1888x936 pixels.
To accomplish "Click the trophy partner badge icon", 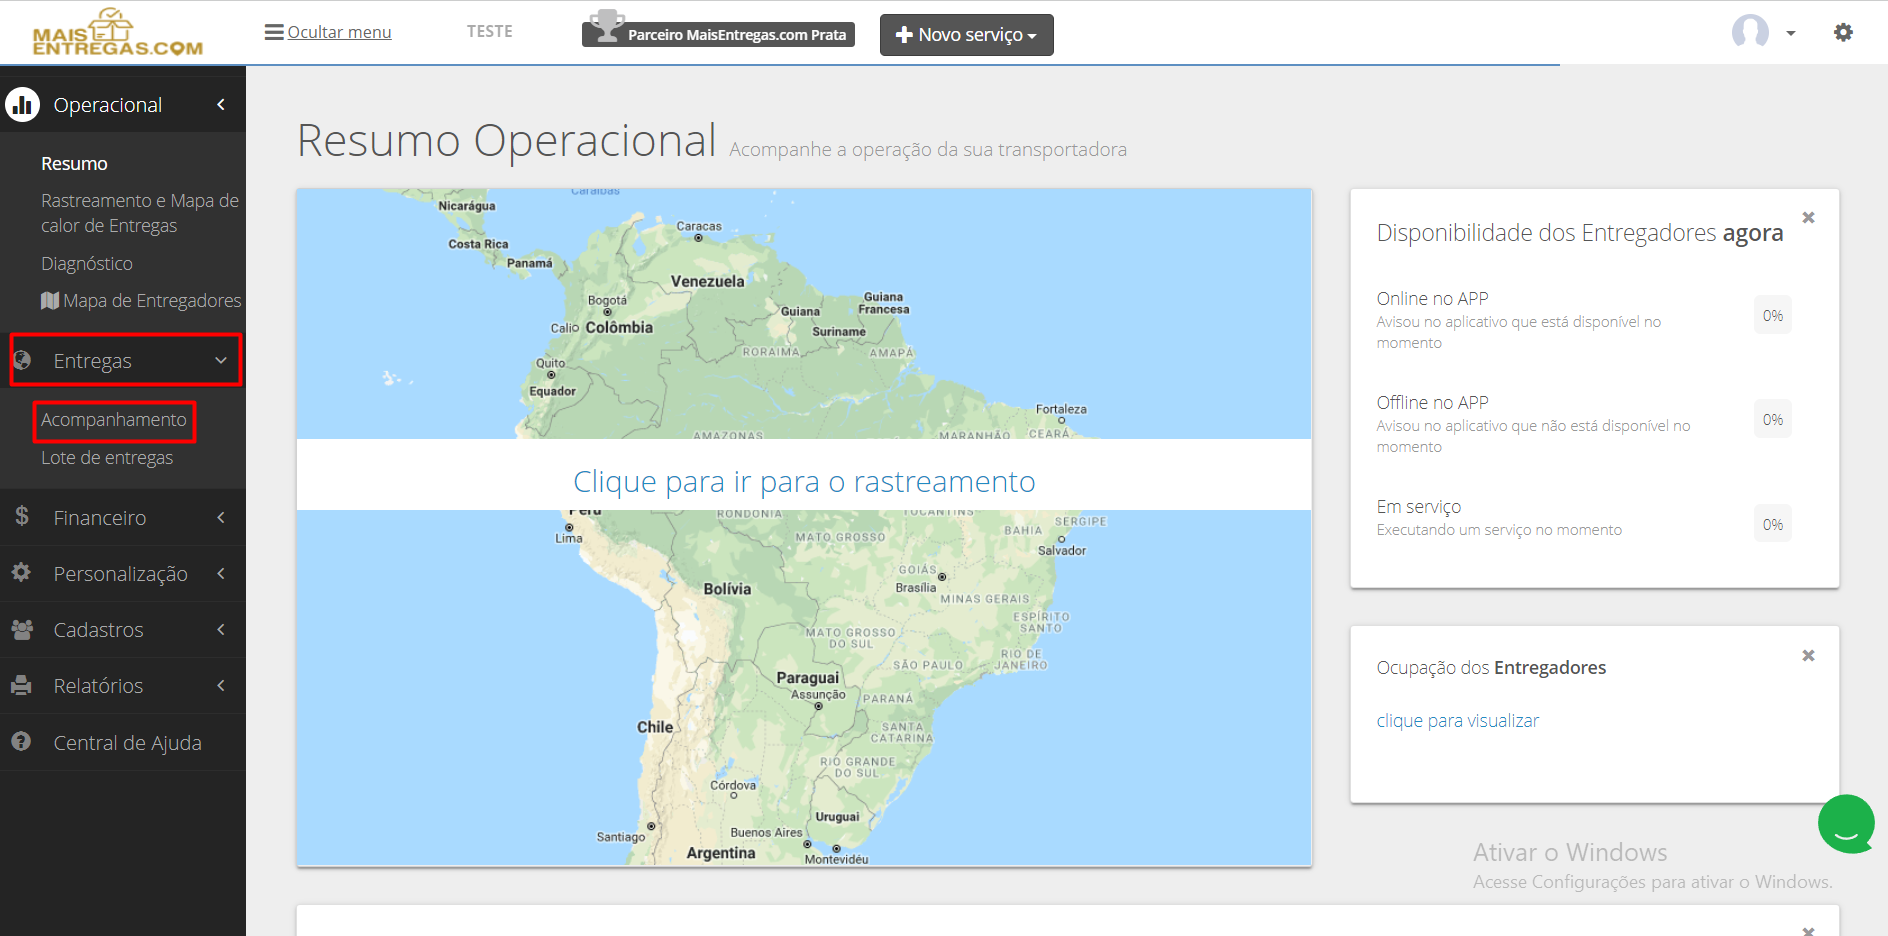I will coord(606,26).
